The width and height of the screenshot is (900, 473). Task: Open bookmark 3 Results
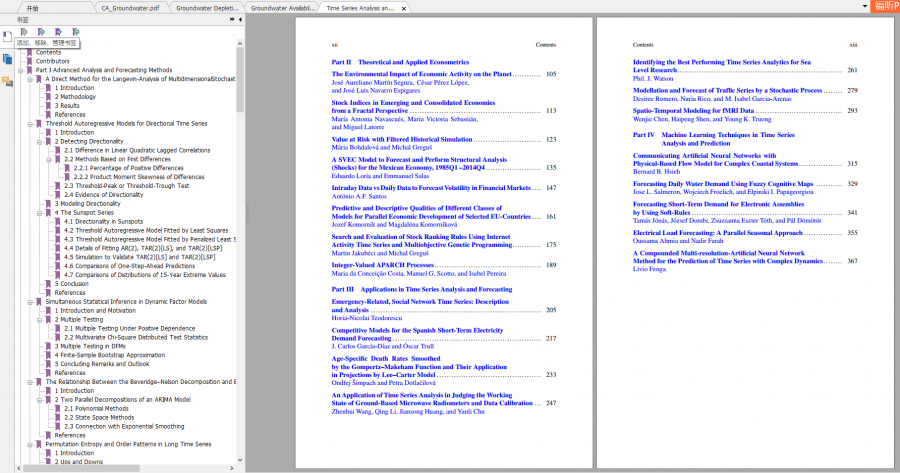[67, 106]
